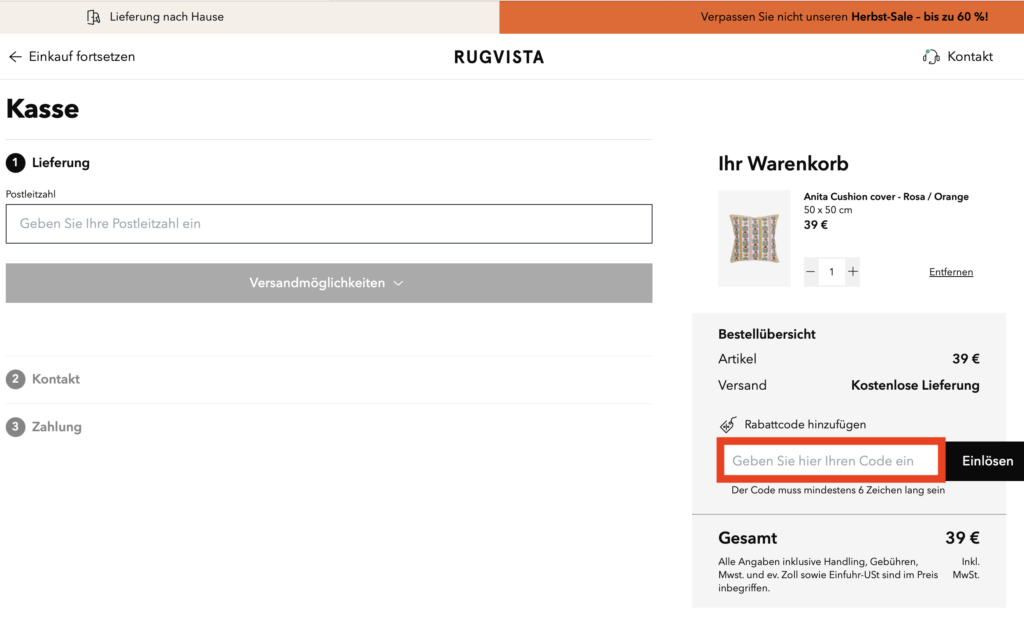This screenshot has width=1024, height=623.
Task: Open Kontakt via the headset icon
Action: click(x=929, y=56)
